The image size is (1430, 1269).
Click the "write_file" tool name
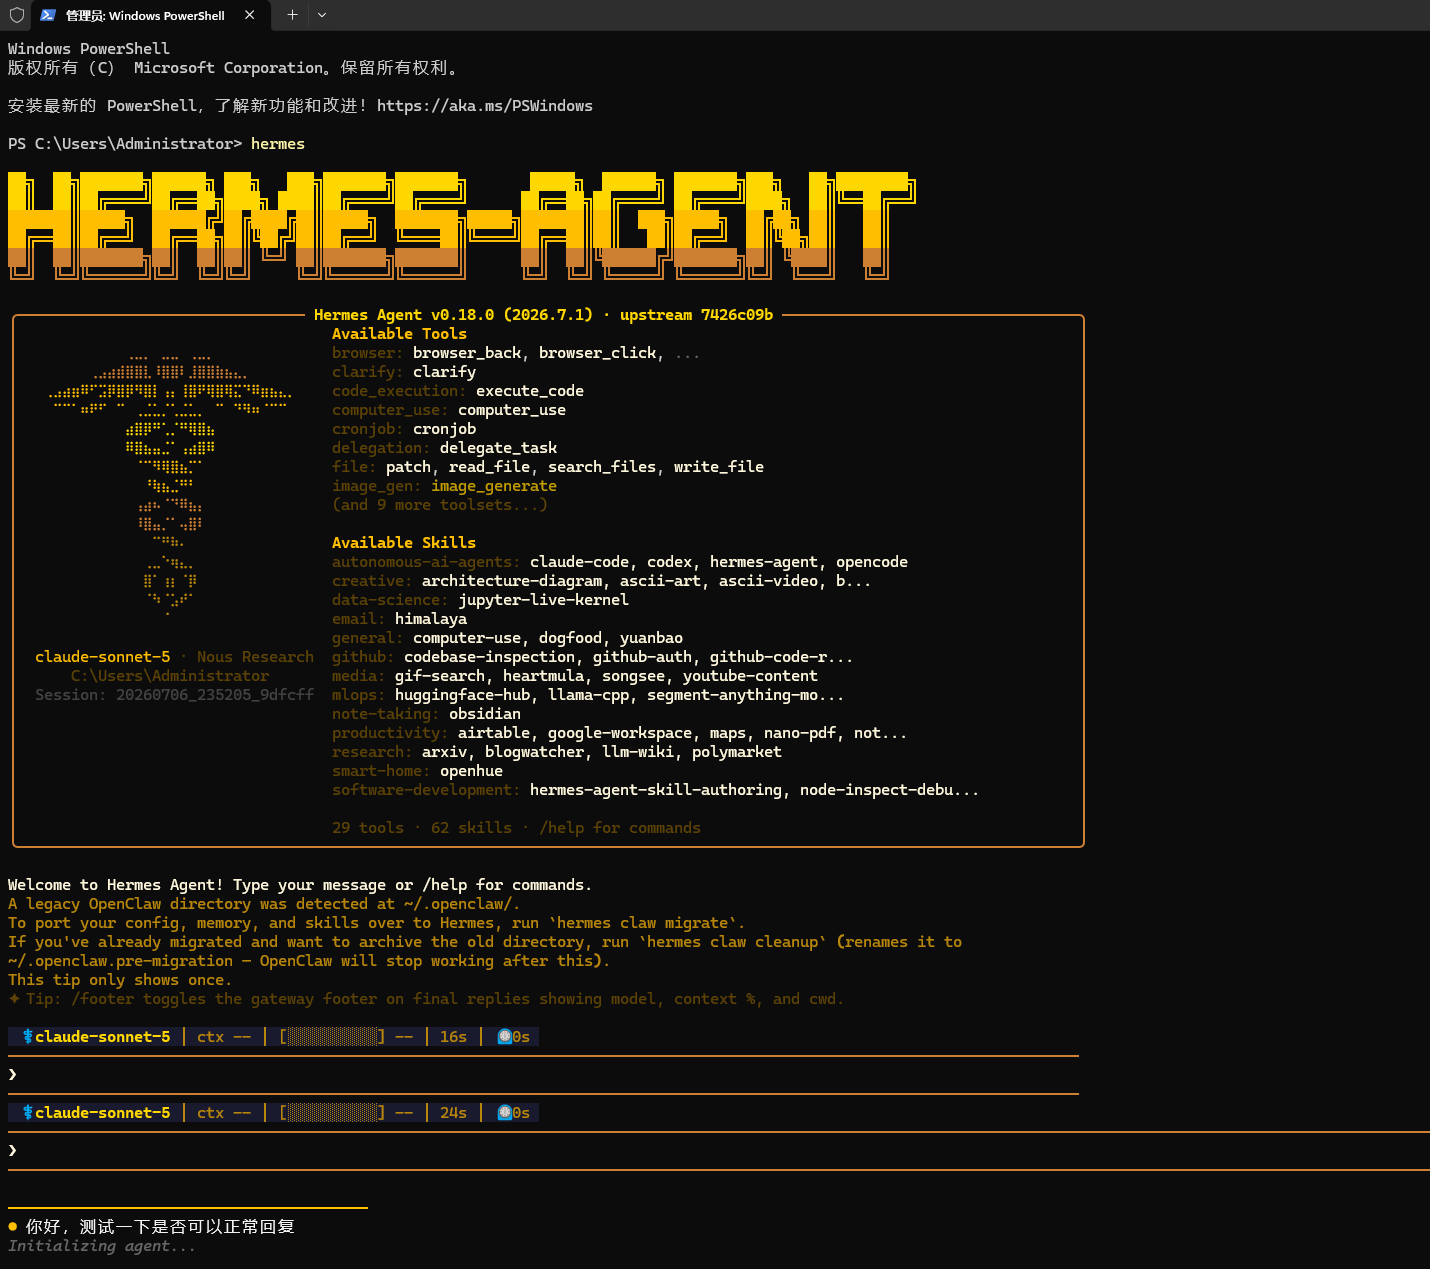[x=719, y=467]
